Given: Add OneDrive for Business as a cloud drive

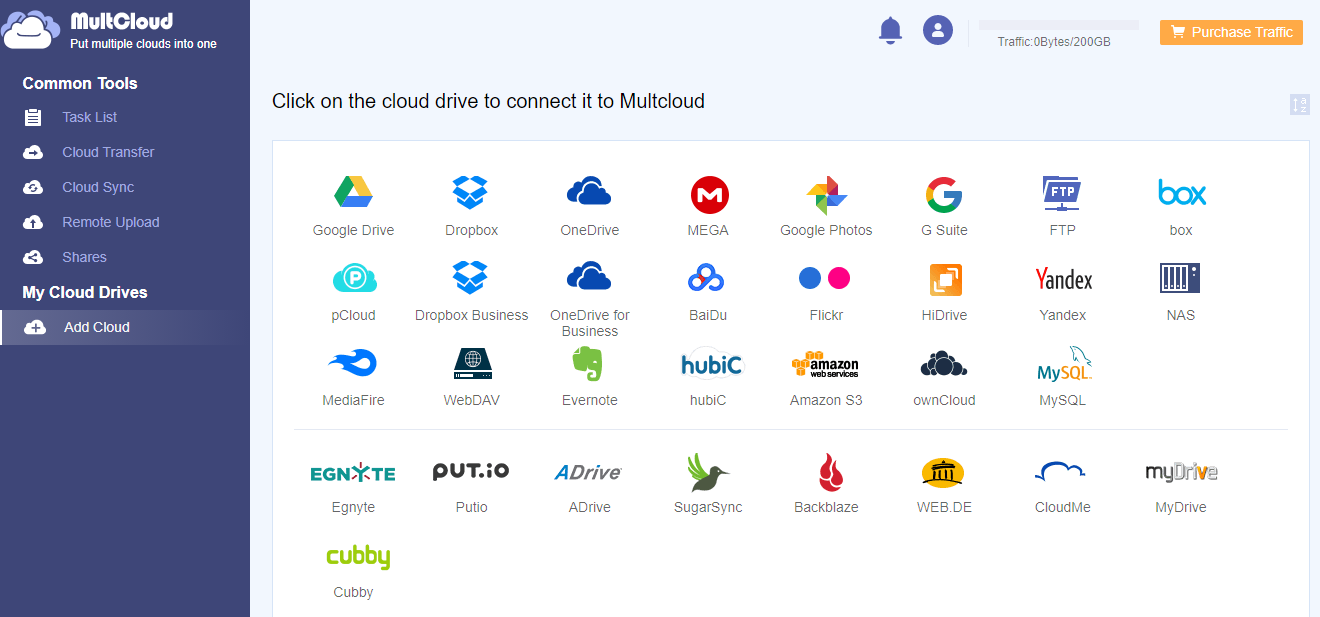Looking at the screenshot, I should pyautogui.click(x=589, y=278).
